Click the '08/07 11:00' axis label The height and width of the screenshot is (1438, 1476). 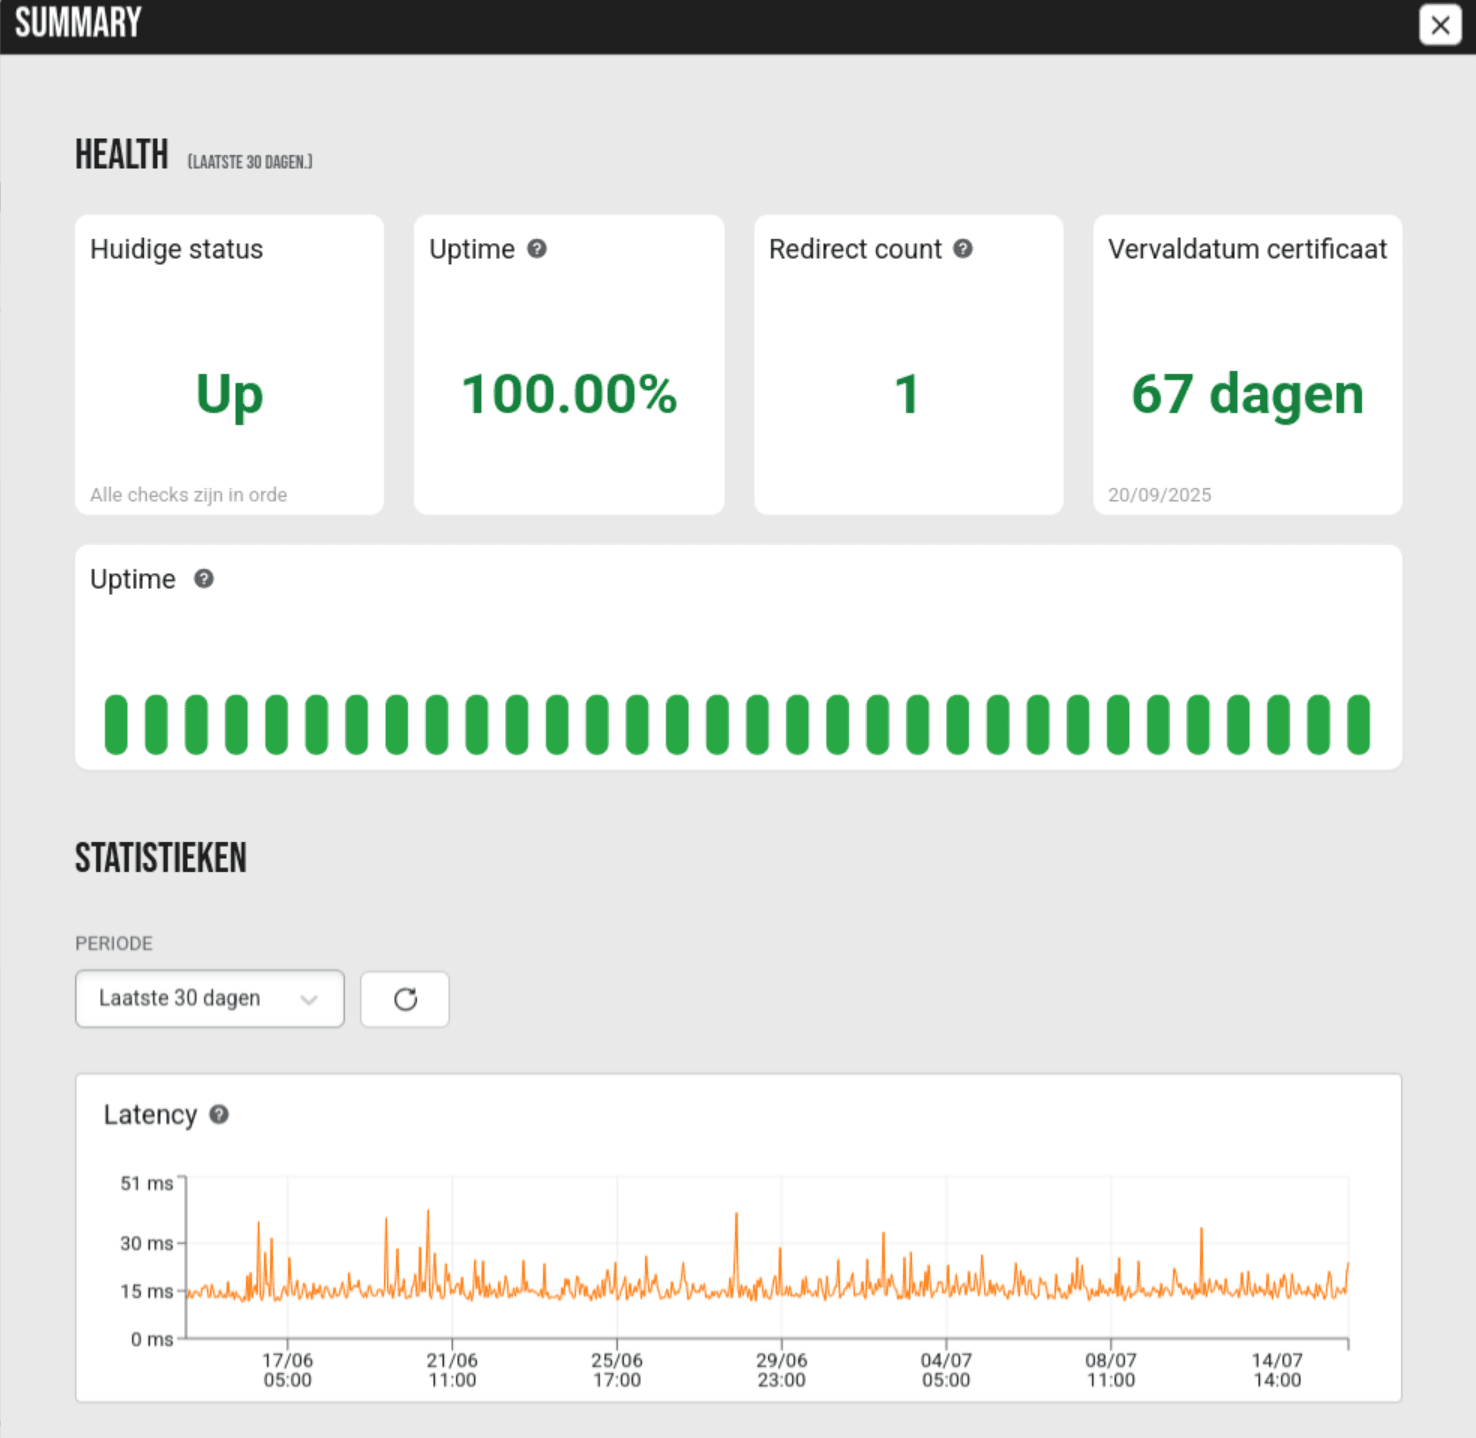[1111, 1370]
